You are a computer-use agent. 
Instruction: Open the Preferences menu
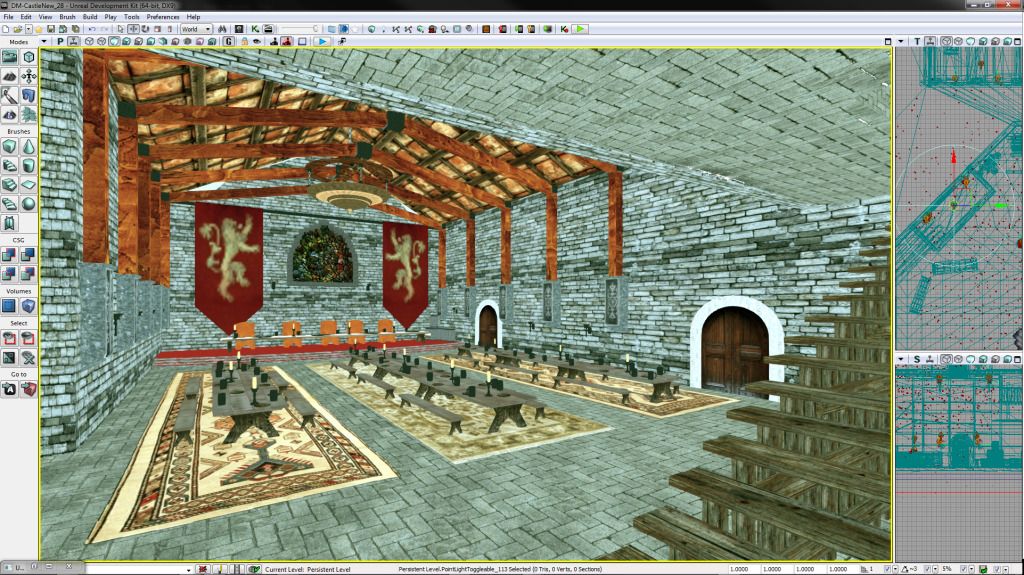click(163, 17)
